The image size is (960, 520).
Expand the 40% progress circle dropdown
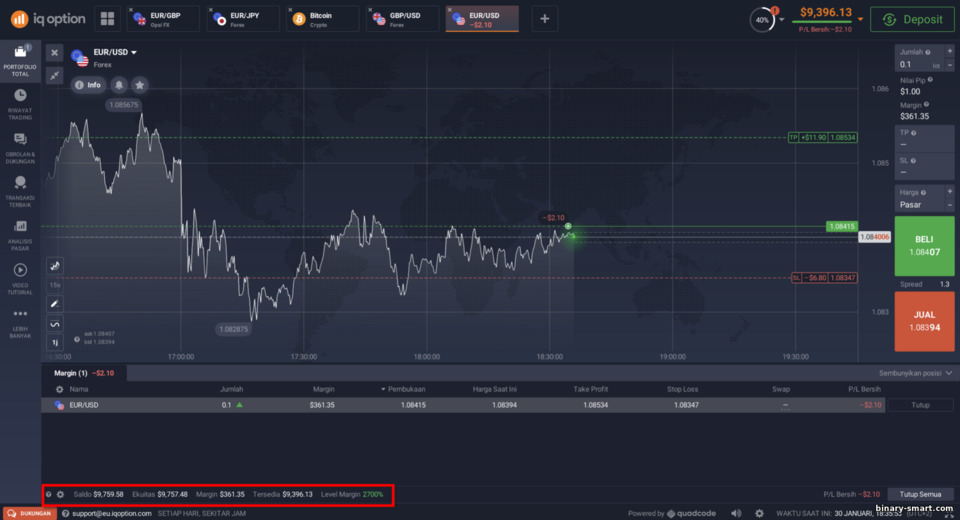click(x=782, y=20)
